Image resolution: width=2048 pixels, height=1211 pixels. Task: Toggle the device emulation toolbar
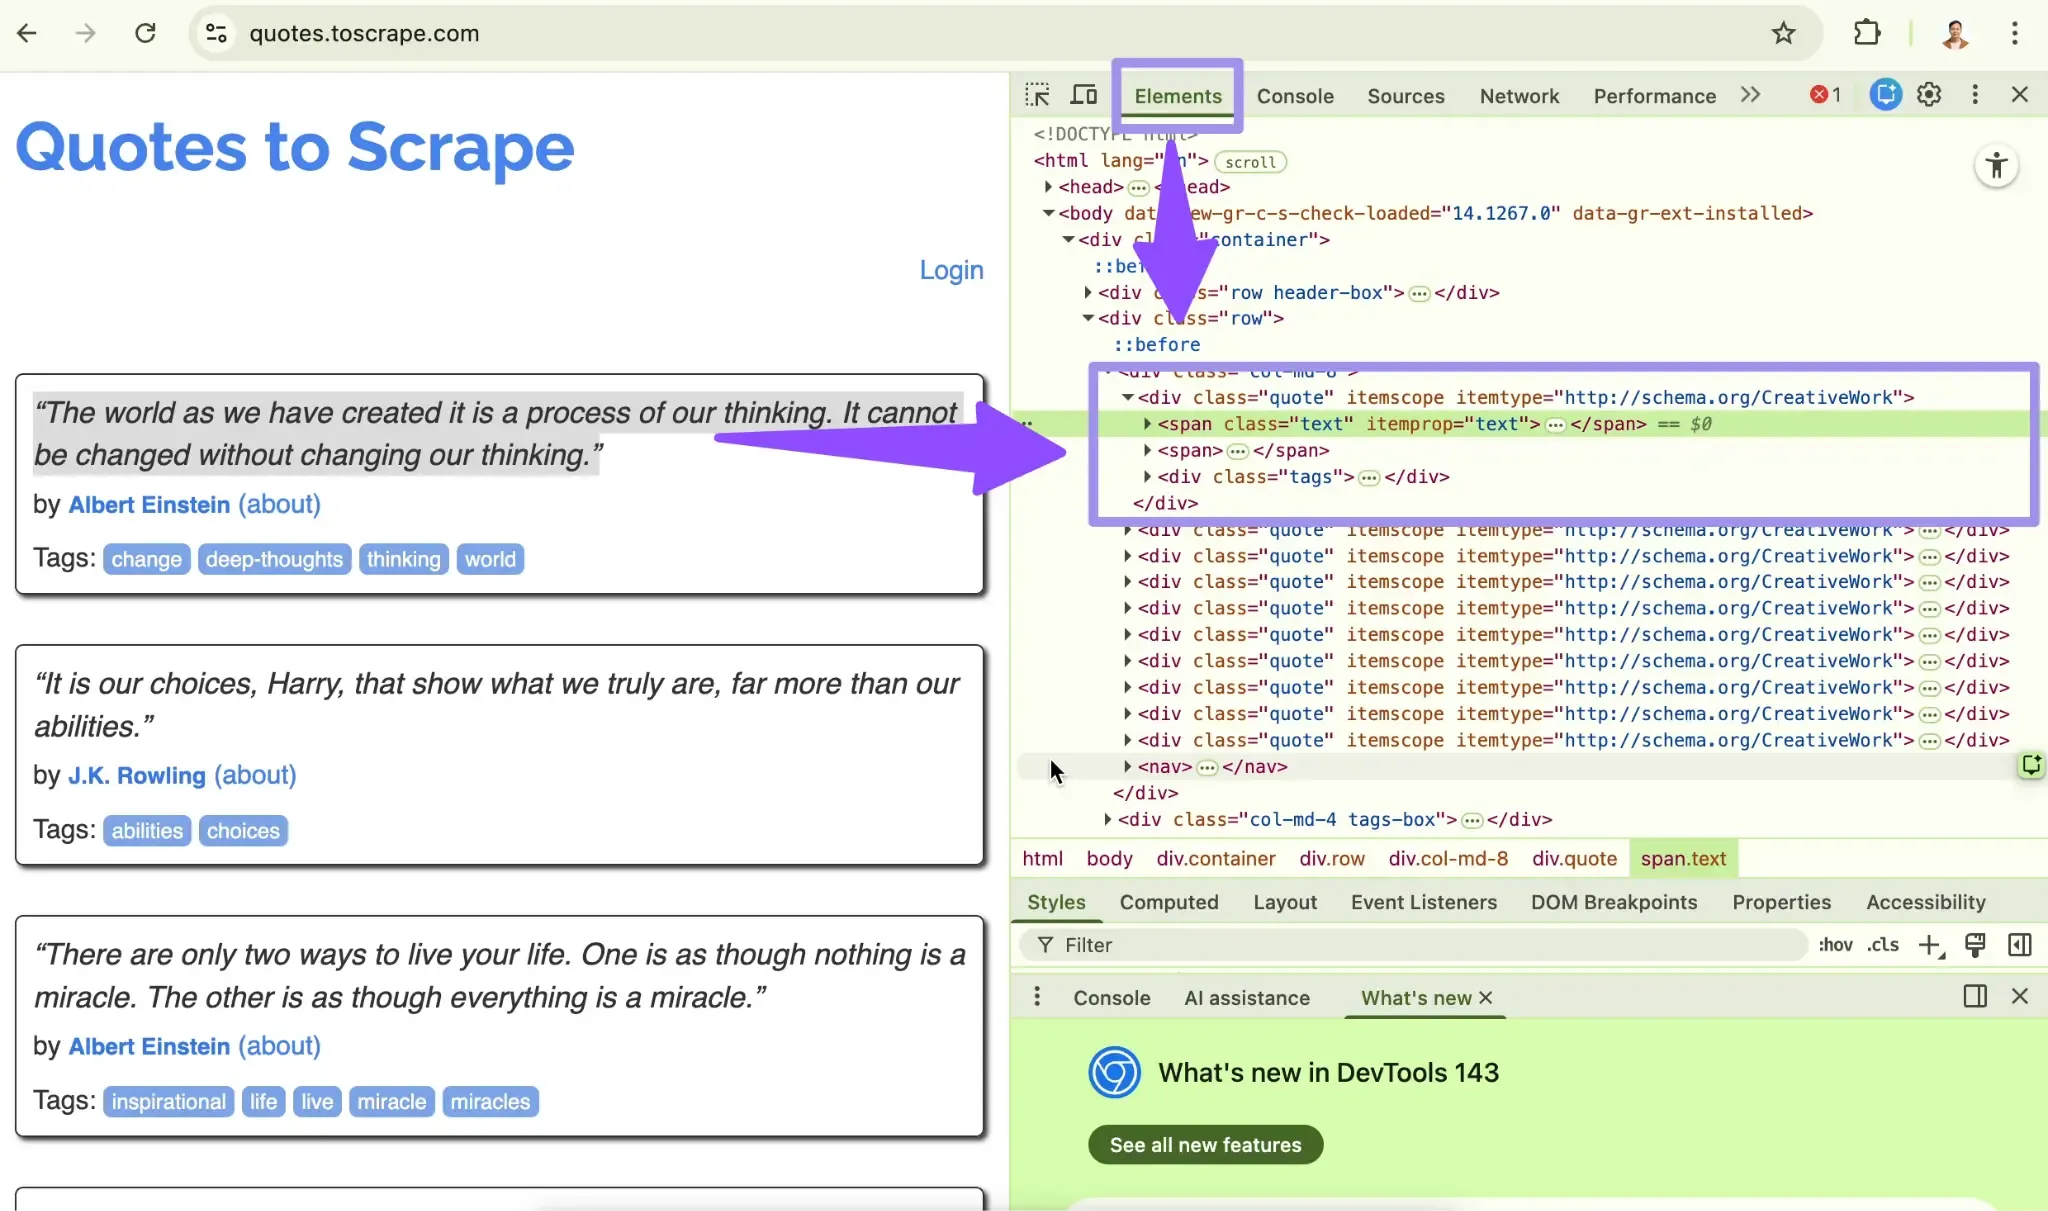(1084, 95)
